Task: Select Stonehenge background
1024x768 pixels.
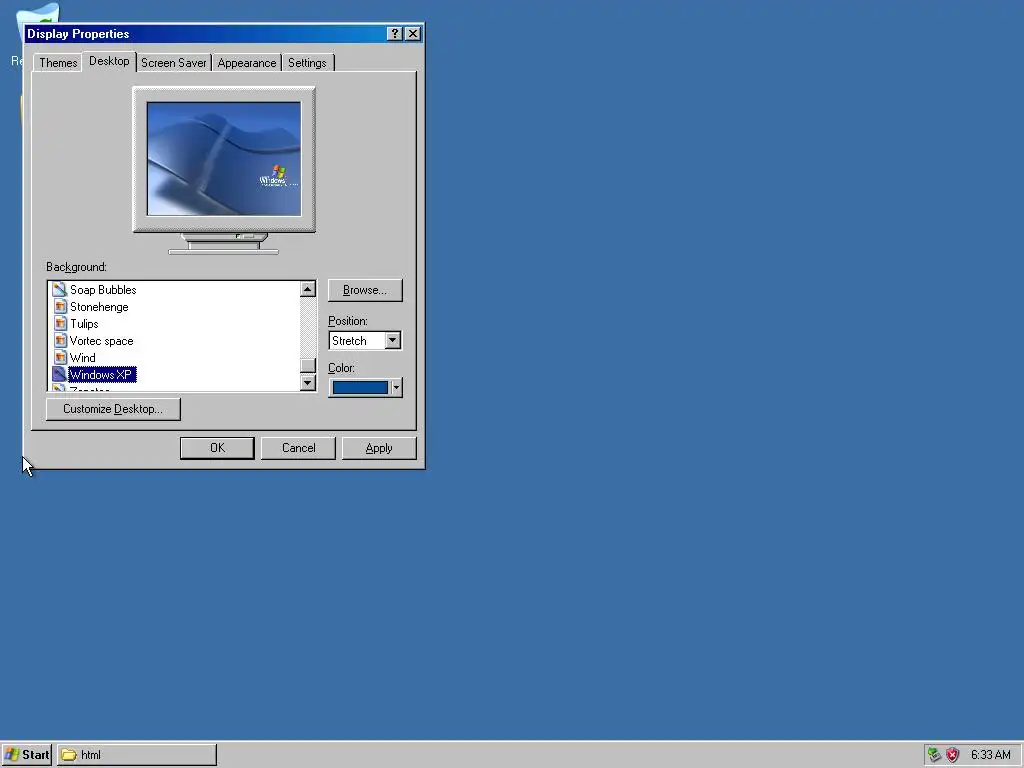Action: (99, 306)
